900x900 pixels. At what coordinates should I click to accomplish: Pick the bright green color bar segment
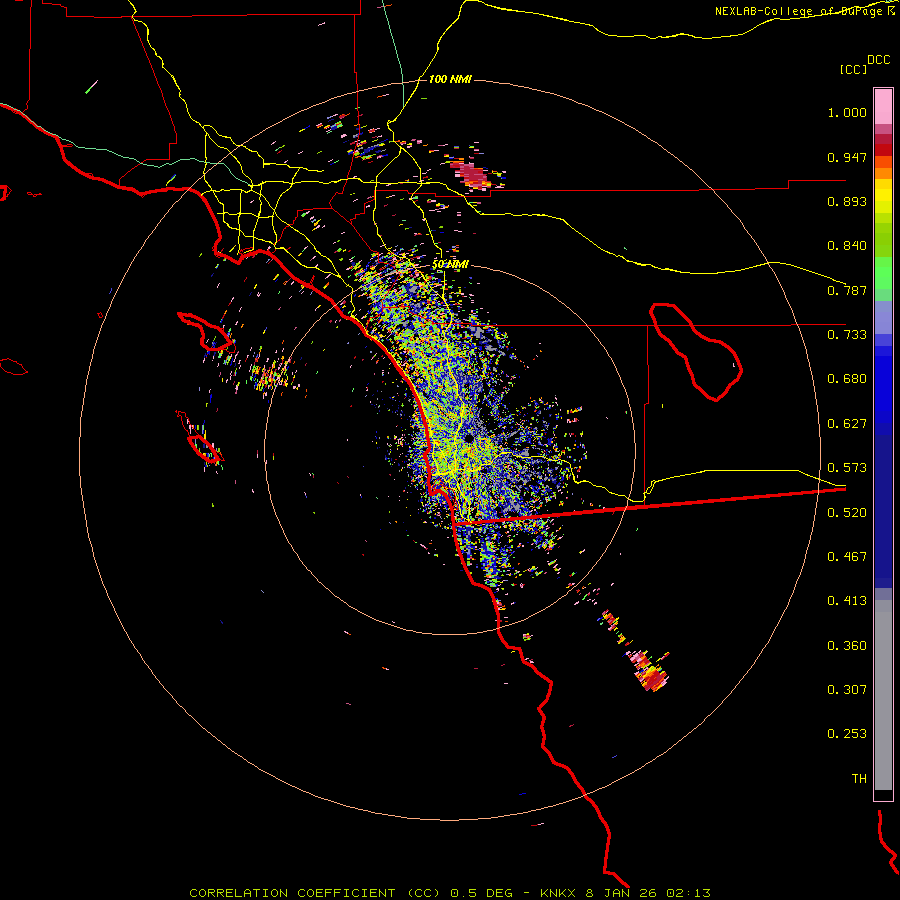pyautogui.click(x=883, y=273)
